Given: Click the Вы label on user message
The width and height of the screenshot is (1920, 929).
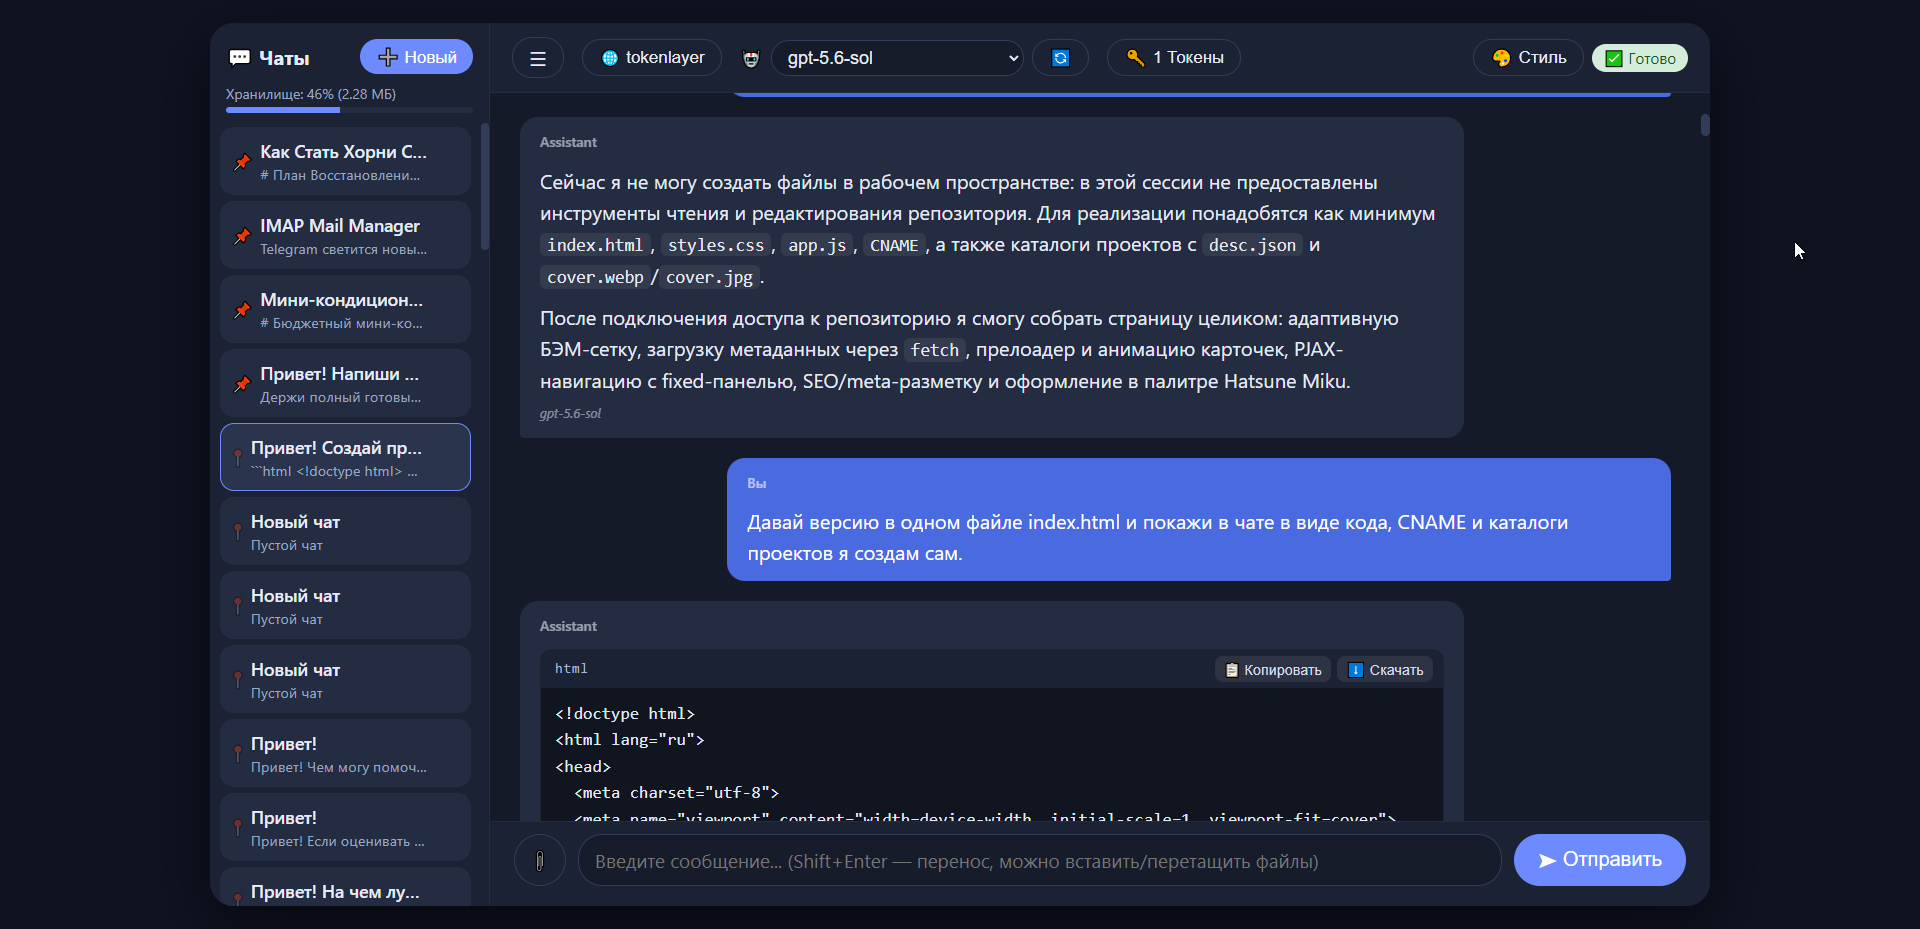Looking at the screenshot, I should pyautogui.click(x=757, y=483).
